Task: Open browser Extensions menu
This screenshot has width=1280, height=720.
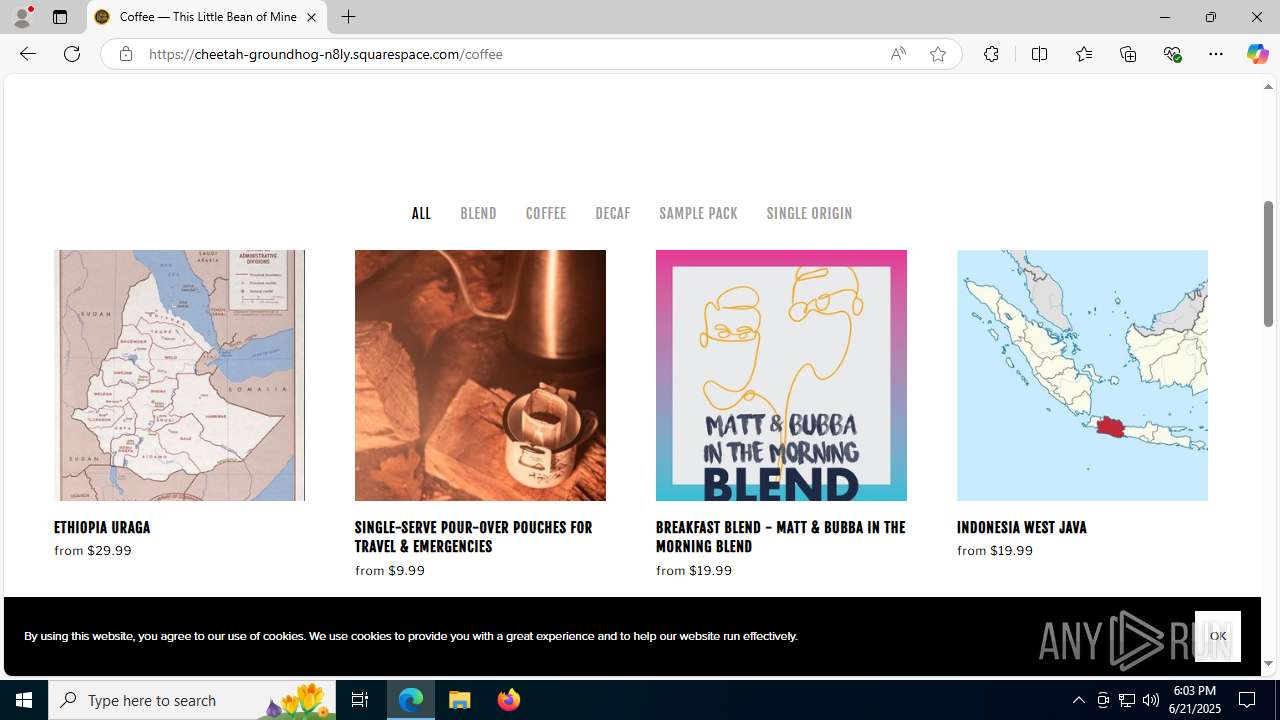Action: click(991, 54)
